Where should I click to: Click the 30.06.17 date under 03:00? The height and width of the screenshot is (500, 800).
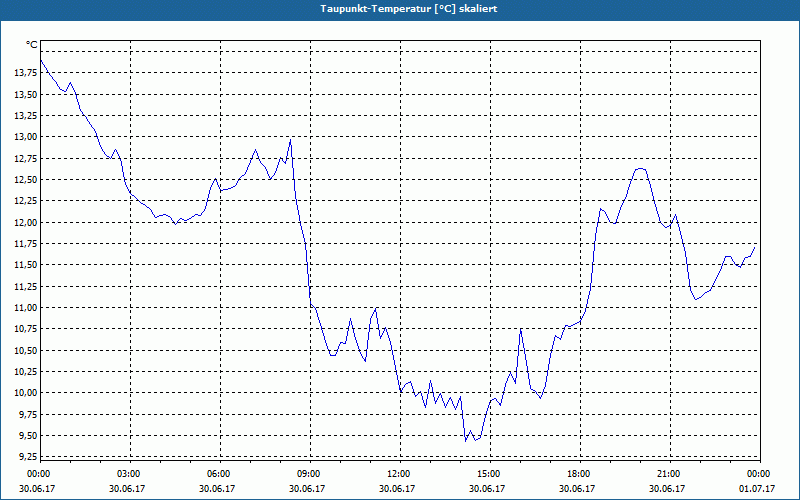[x=127, y=488]
